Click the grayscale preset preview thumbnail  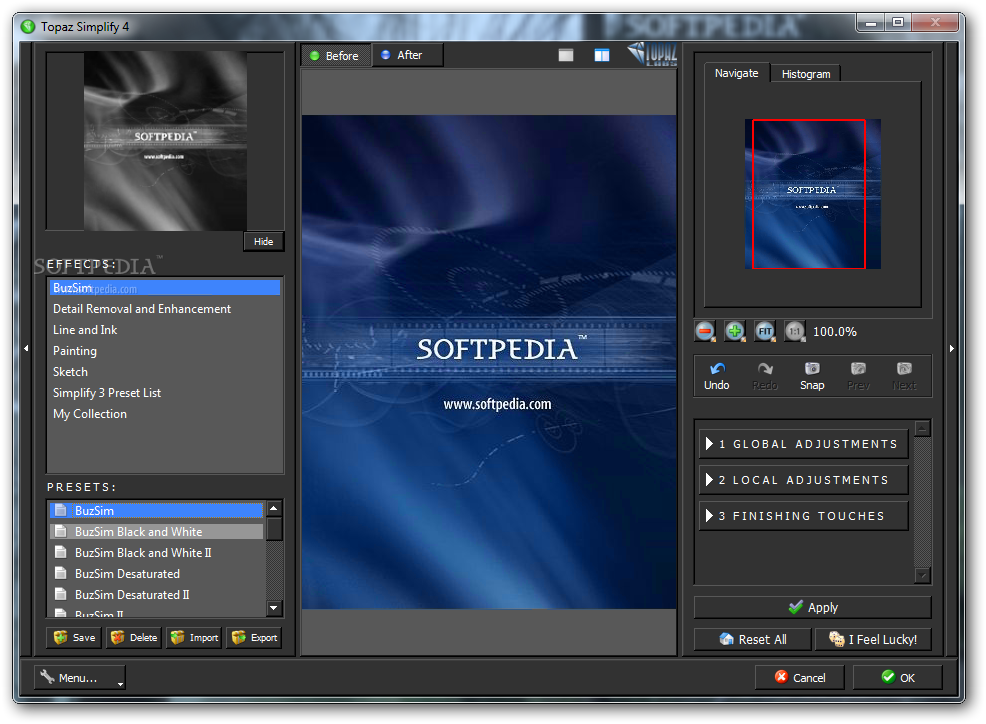coord(165,141)
